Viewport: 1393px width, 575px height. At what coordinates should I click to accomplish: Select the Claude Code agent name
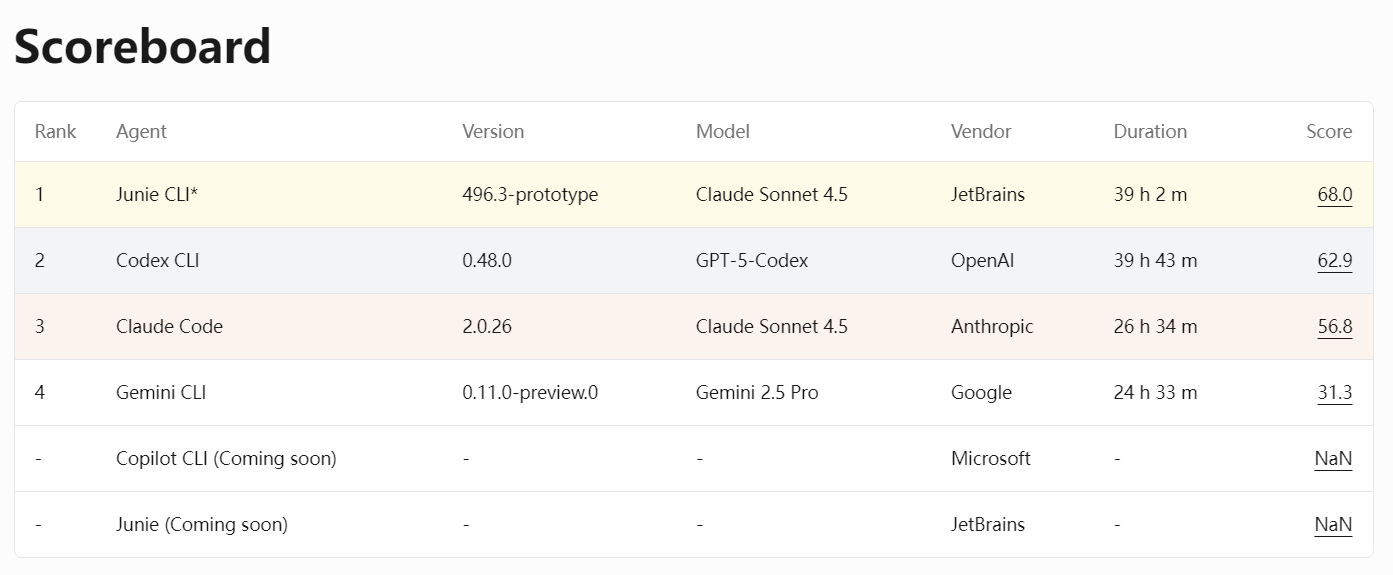169,327
